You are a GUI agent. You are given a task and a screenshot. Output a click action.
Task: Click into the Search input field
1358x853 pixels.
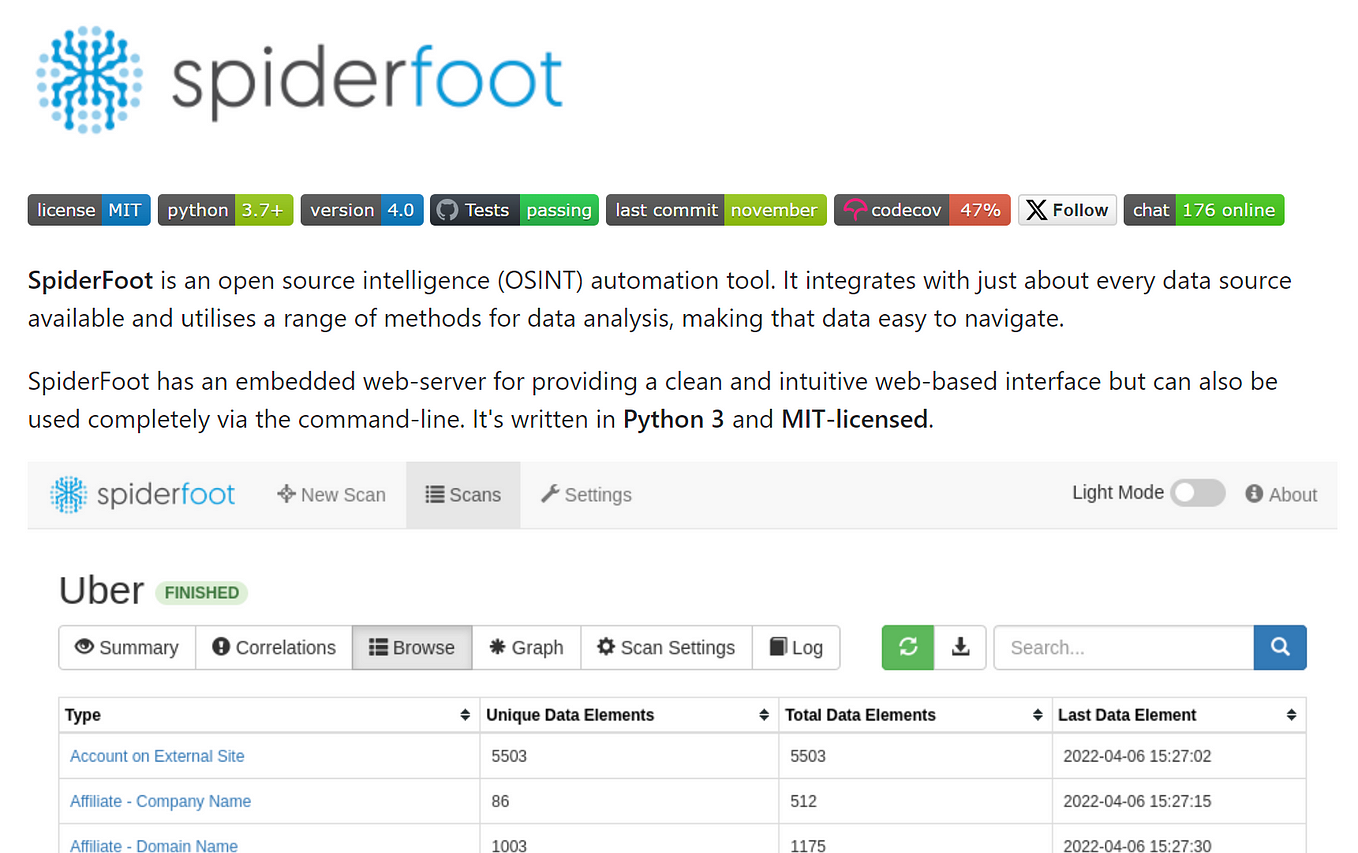[1123, 647]
